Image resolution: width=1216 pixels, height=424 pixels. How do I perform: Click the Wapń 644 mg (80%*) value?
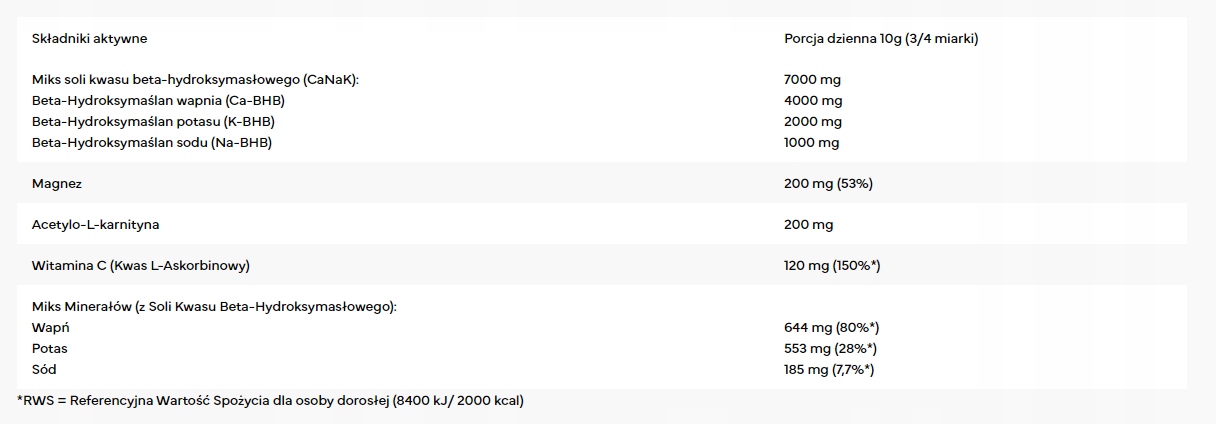(x=832, y=327)
